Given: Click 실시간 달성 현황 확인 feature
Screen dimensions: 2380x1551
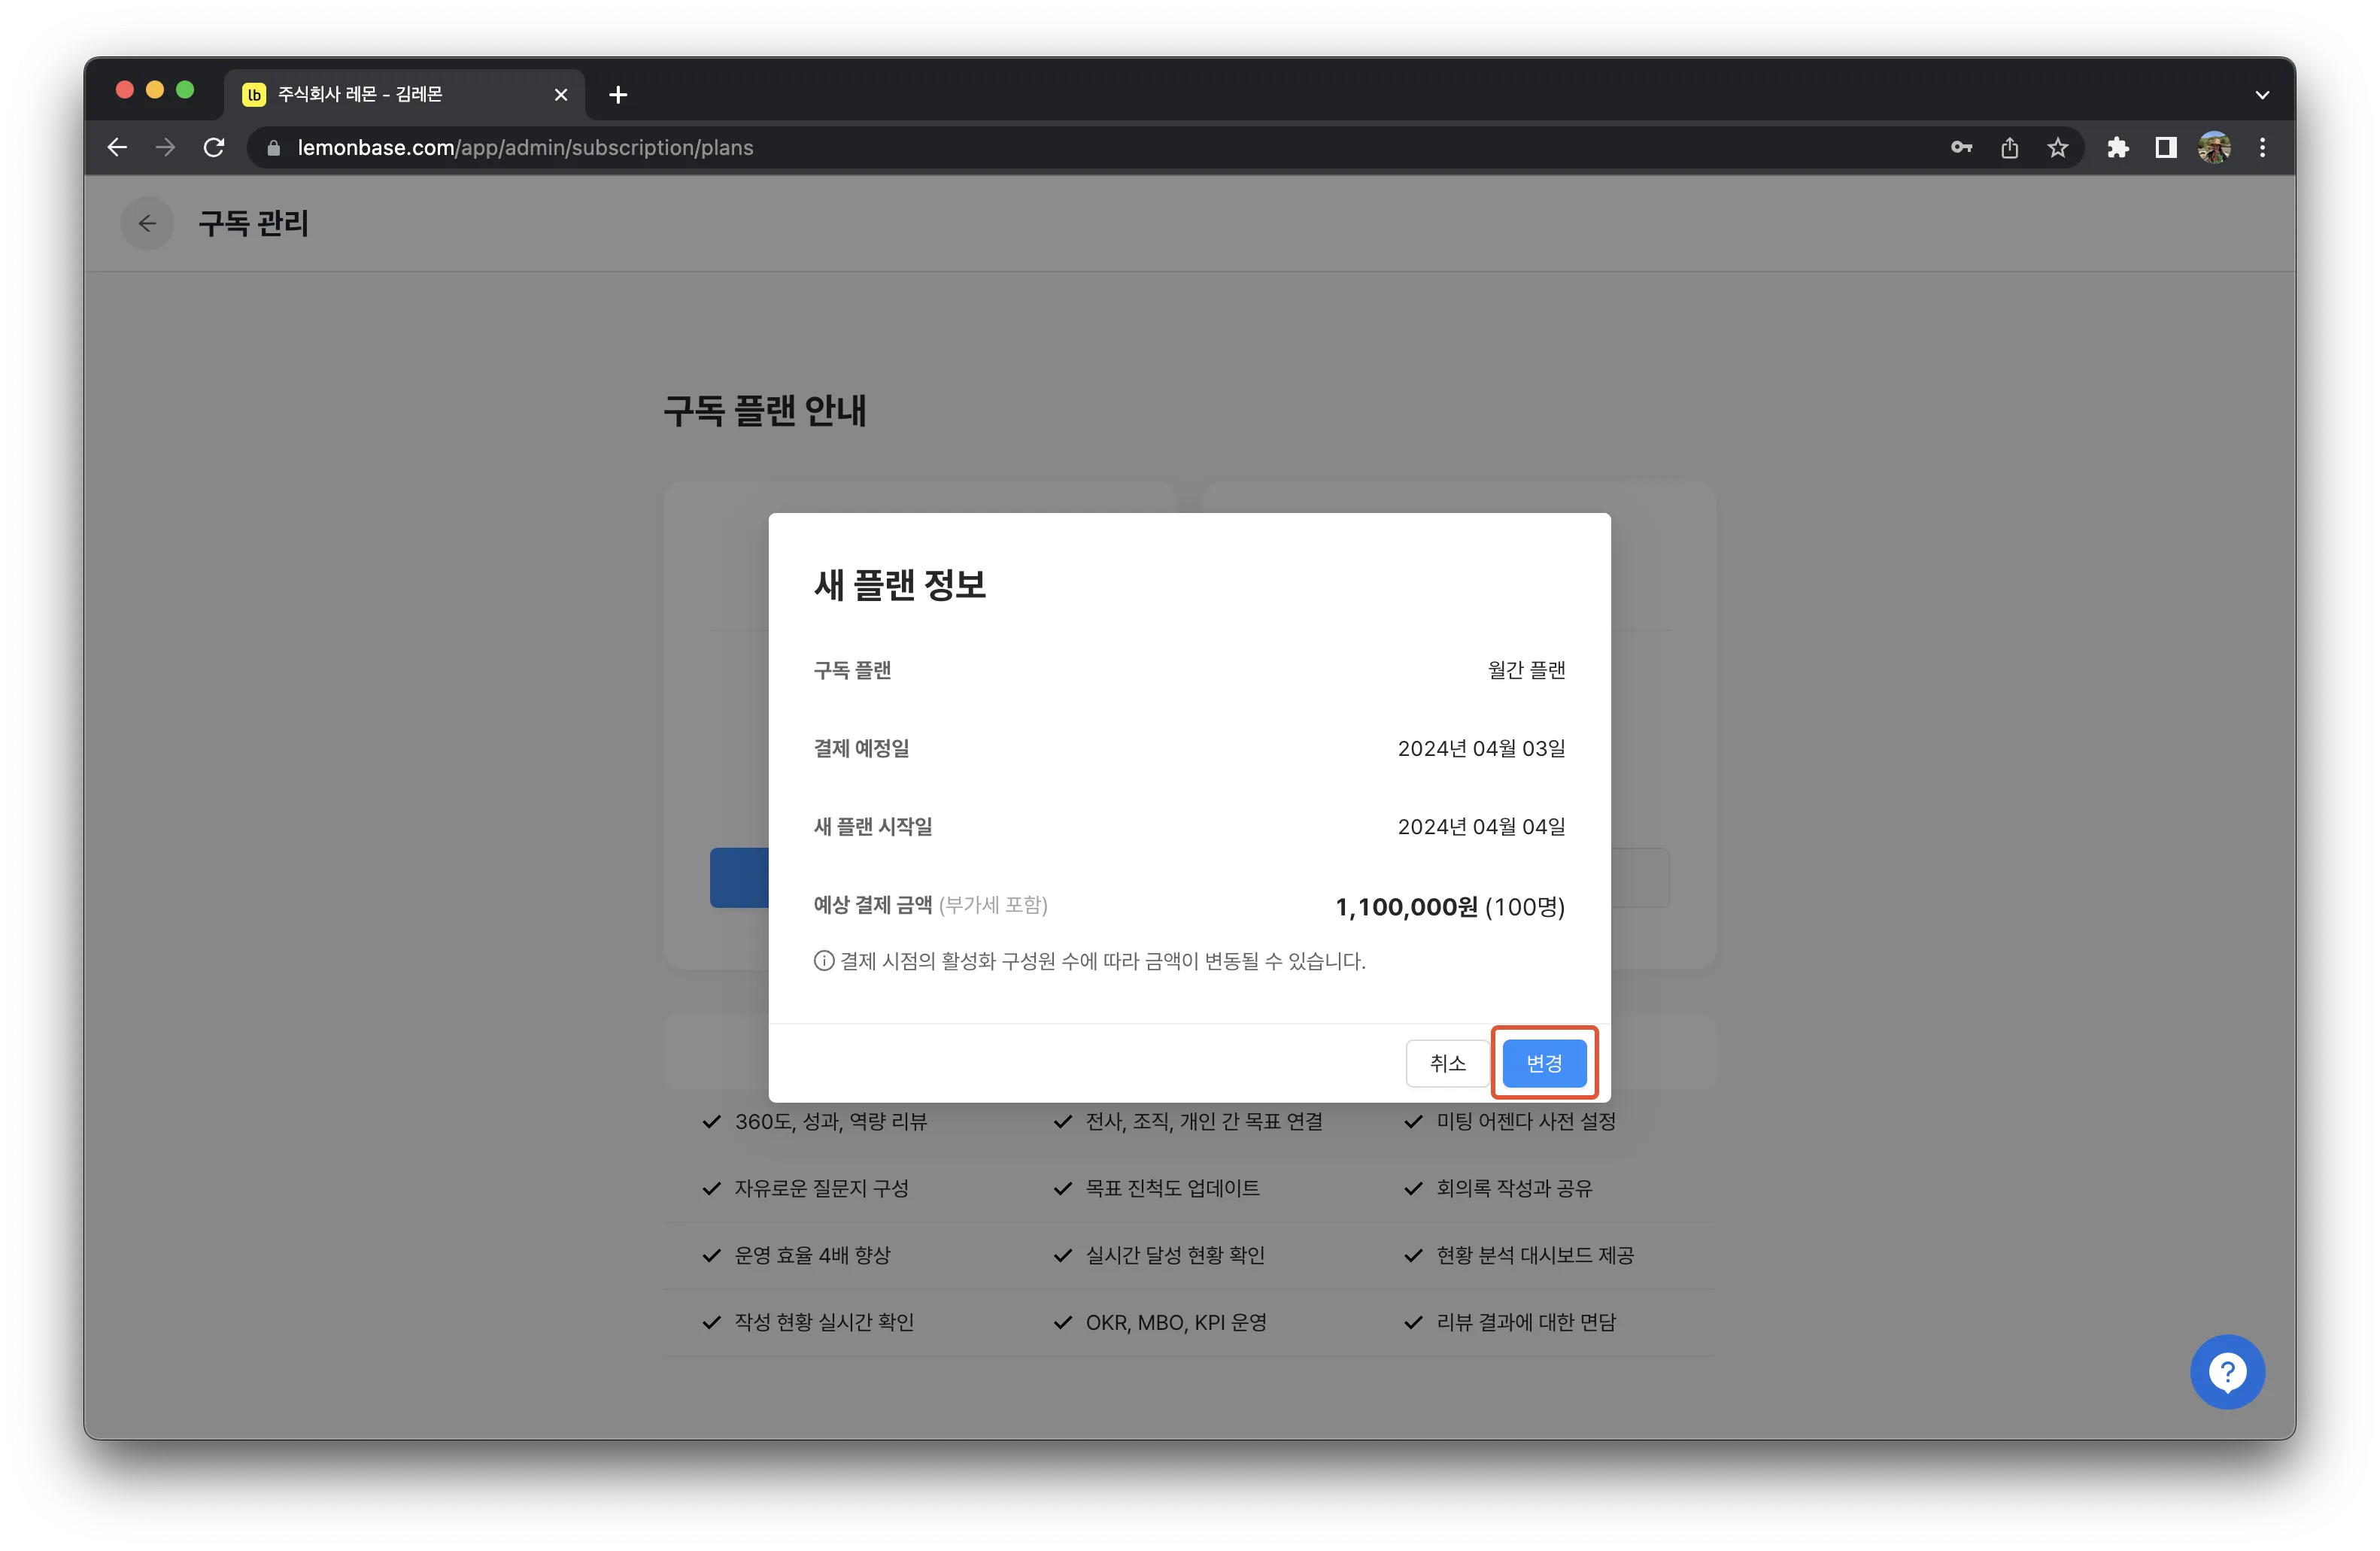Looking at the screenshot, I should [1175, 1255].
